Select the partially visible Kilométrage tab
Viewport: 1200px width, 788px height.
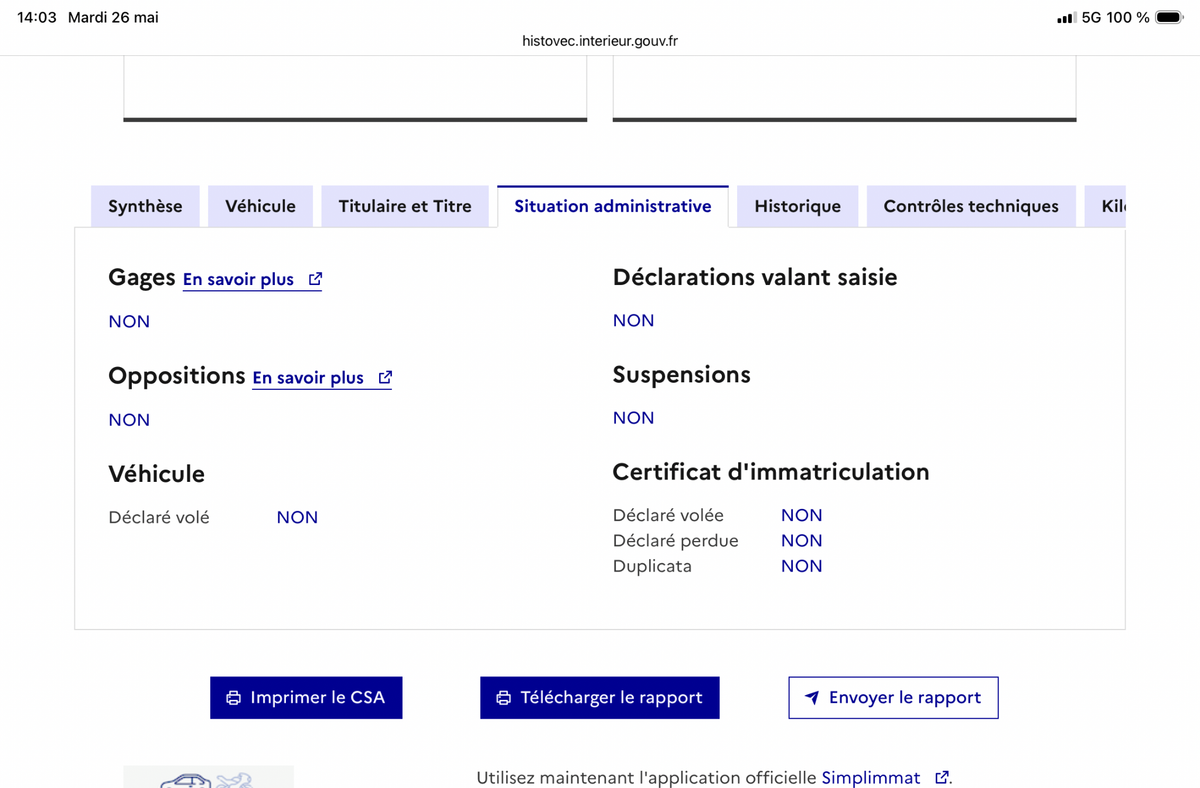pos(1106,206)
